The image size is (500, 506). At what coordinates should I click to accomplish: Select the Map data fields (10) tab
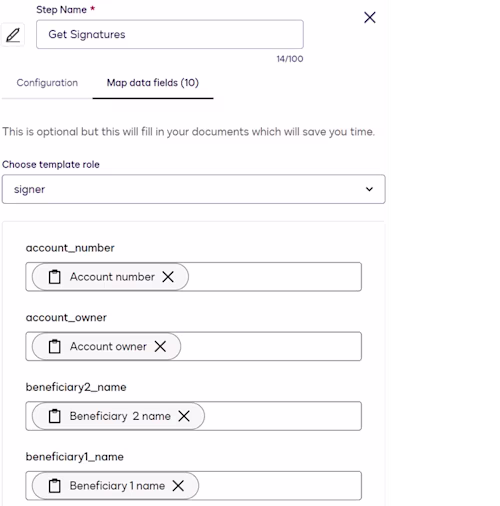(x=153, y=83)
